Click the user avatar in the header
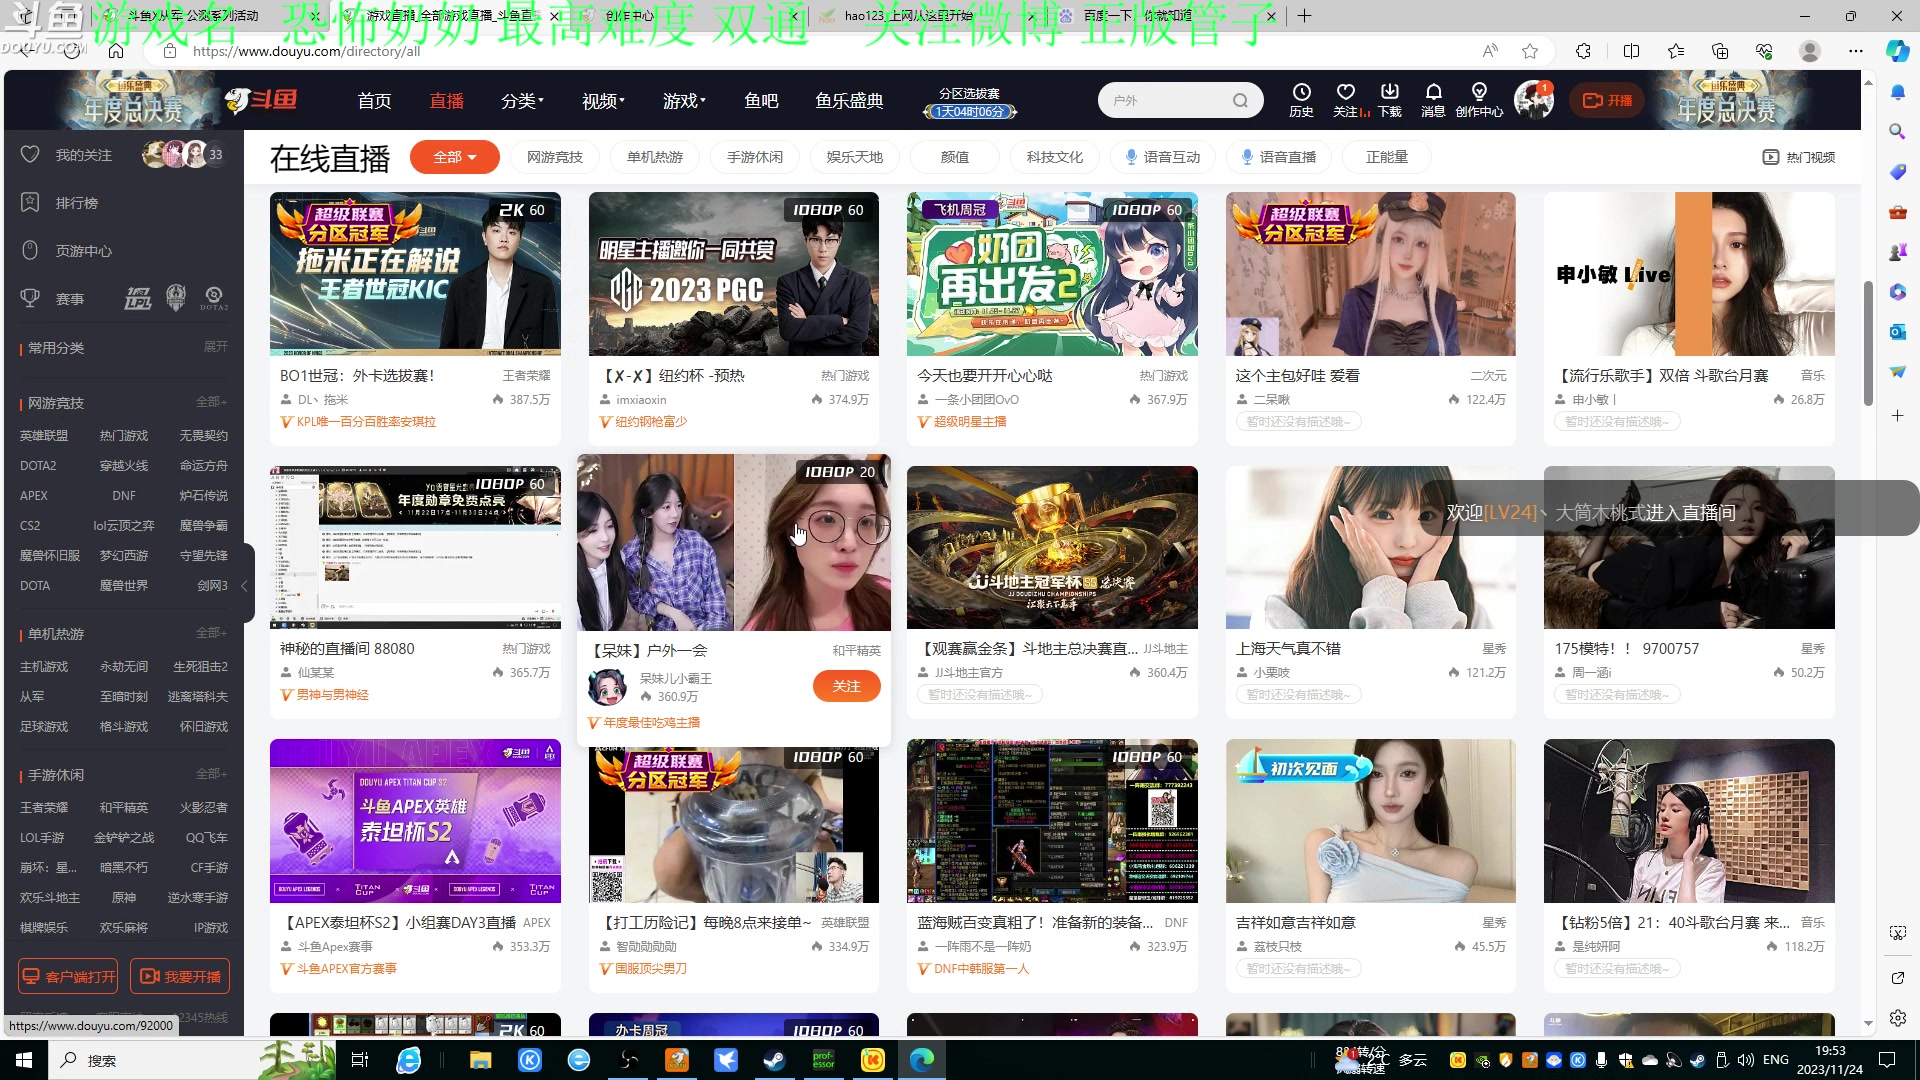Image resolution: width=1920 pixels, height=1080 pixels. pyautogui.click(x=1533, y=100)
